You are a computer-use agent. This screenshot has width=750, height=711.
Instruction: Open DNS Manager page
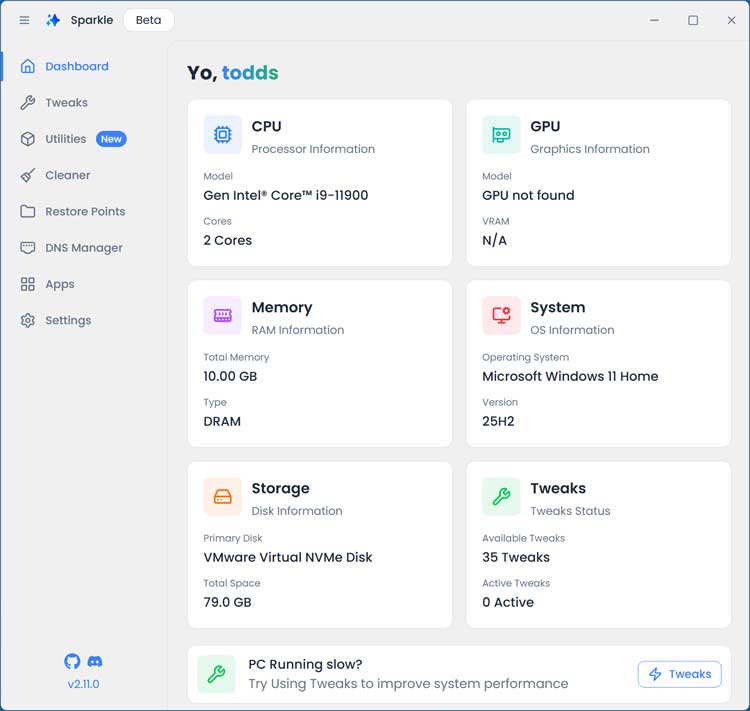click(x=84, y=248)
